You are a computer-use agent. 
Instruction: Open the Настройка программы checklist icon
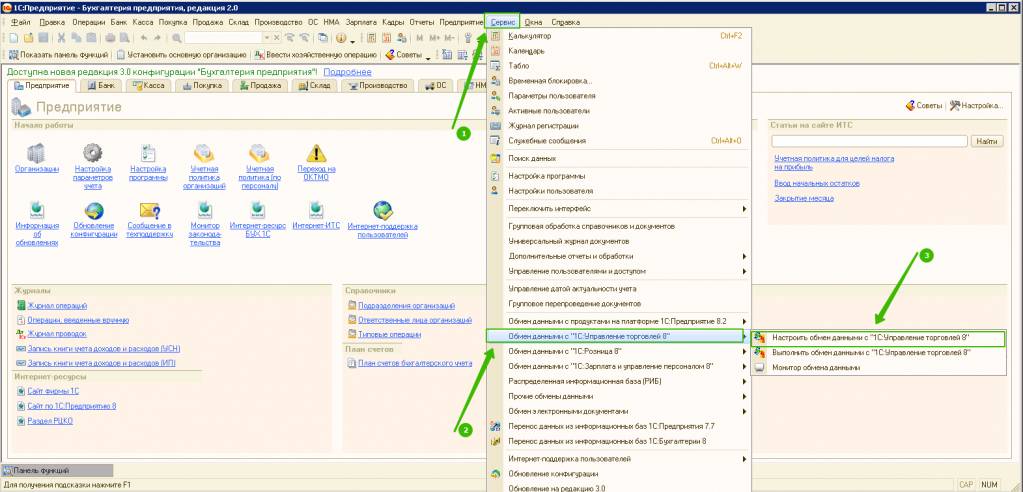pyautogui.click(x=148, y=153)
